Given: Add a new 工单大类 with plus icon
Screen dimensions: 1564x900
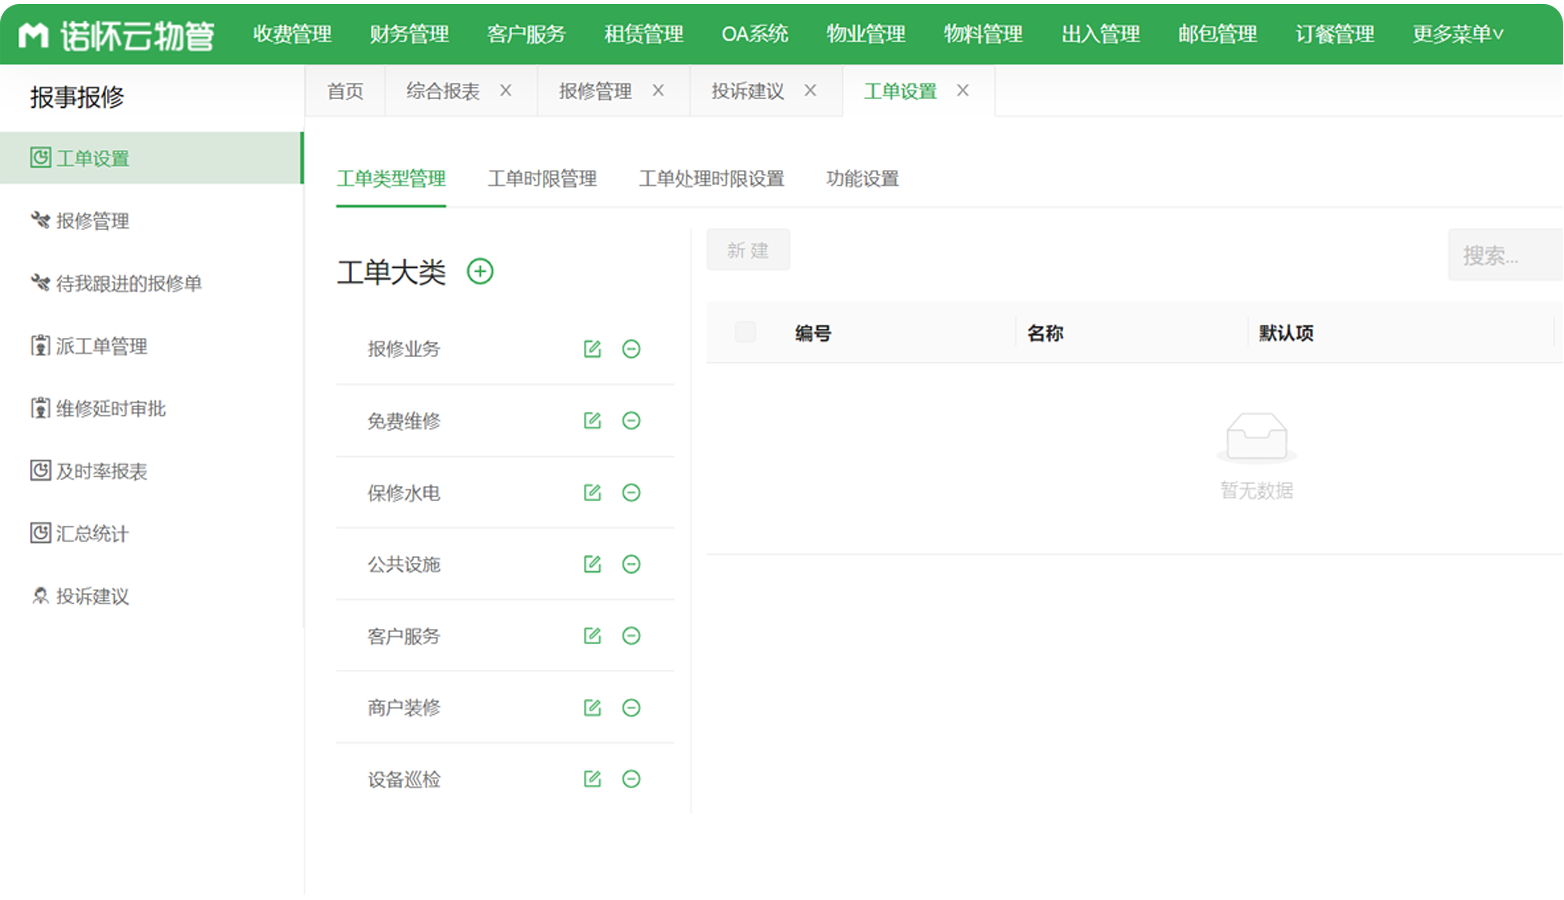Looking at the screenshot, I should click(480, 271).
